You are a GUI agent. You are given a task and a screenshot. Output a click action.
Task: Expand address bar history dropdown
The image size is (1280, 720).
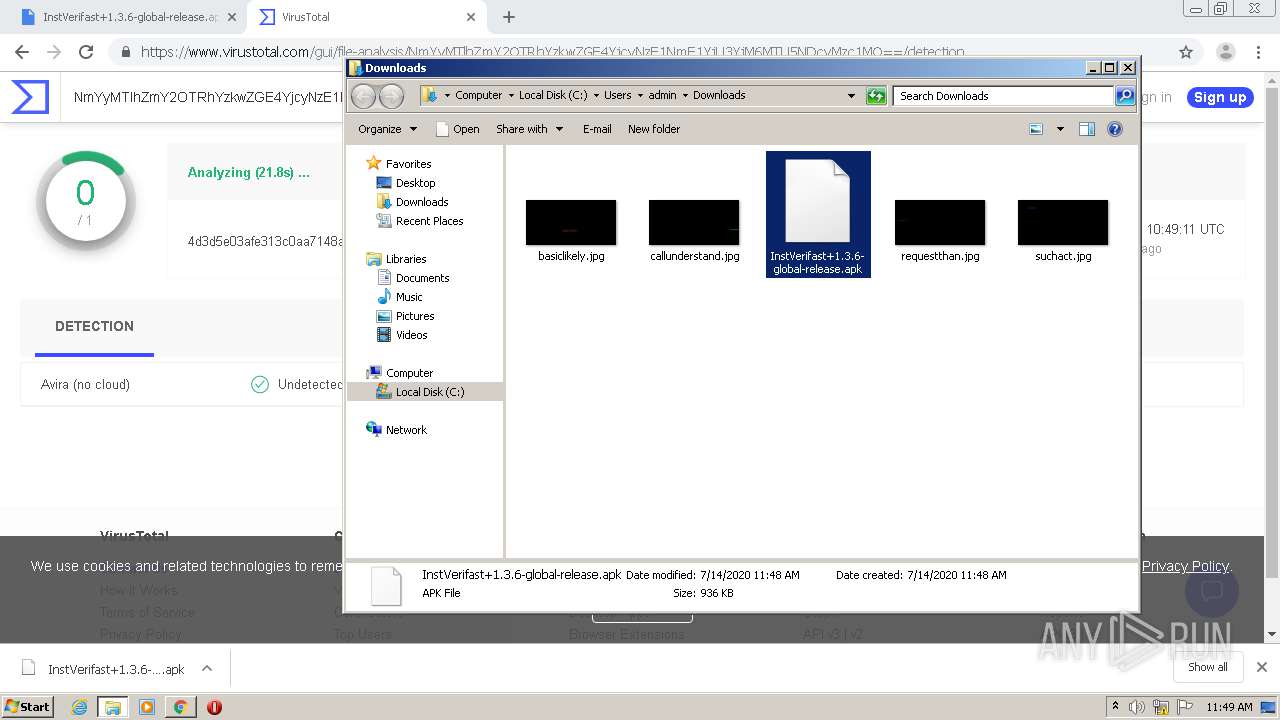point(851,96)
